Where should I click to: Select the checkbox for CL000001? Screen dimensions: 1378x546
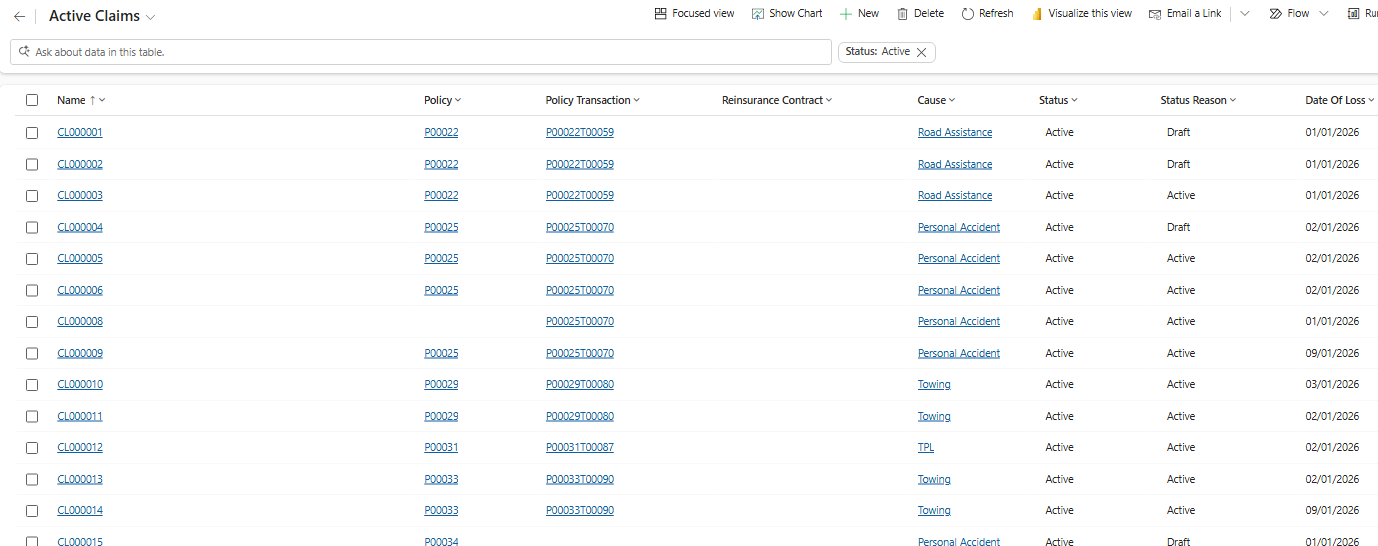click(32, 132)
